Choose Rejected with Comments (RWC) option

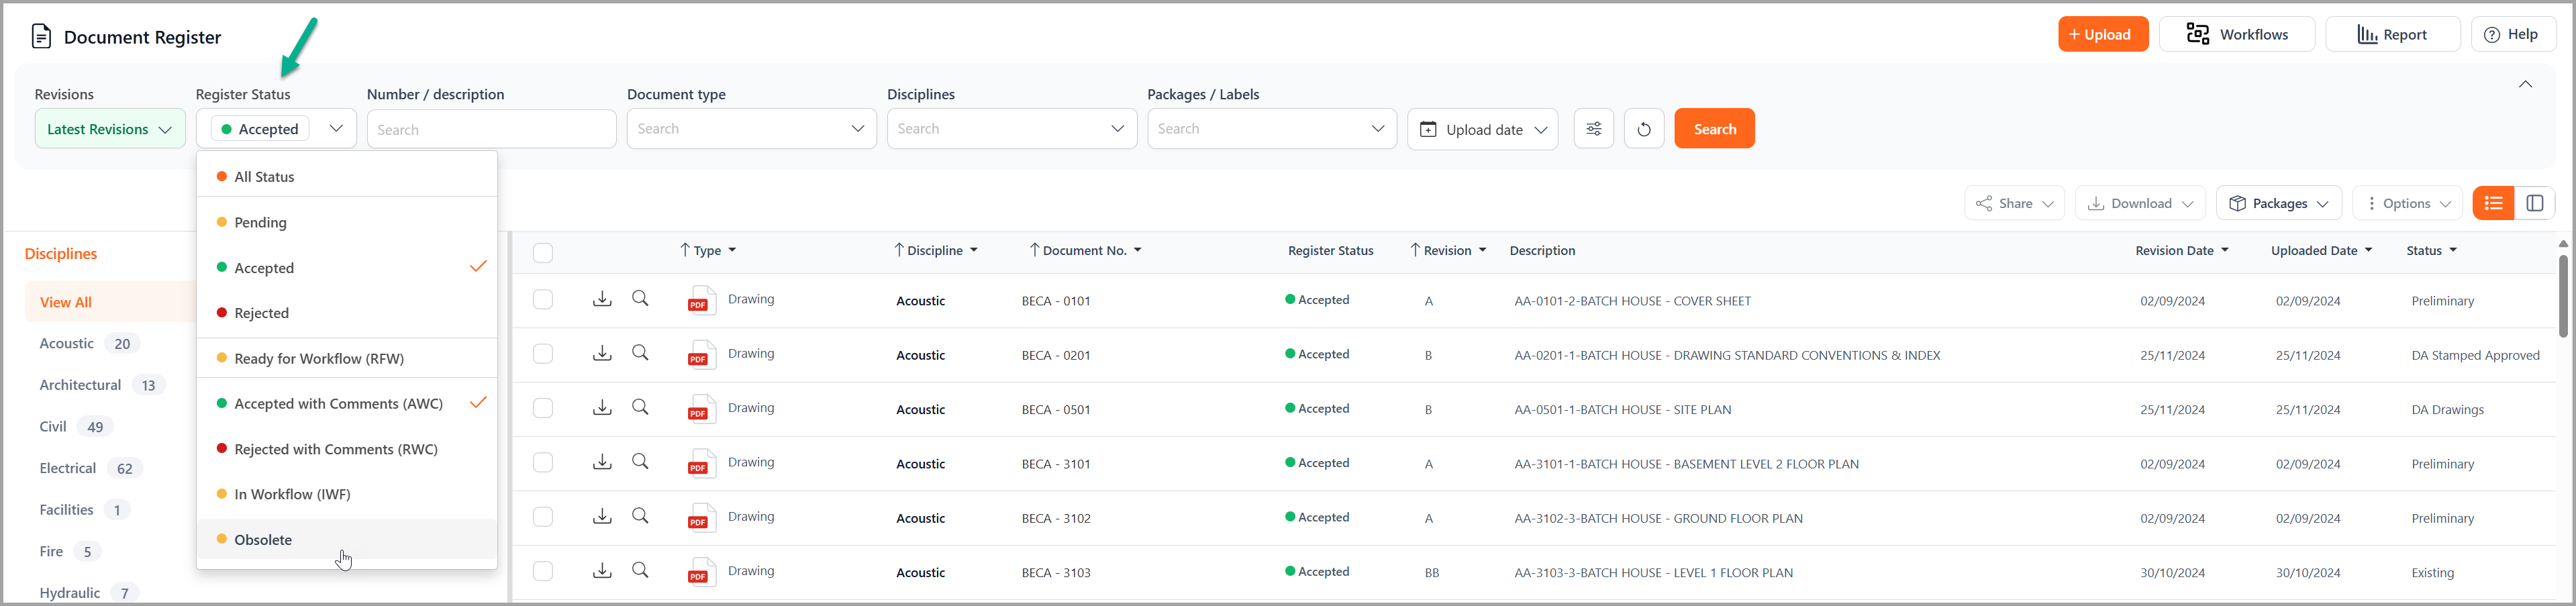click(347, 449)
